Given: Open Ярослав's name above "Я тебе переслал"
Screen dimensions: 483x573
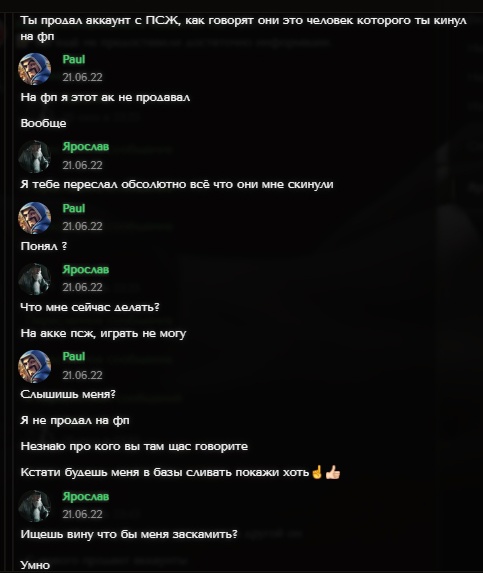Looking at the screenshot, I should (x=85, y=147).
